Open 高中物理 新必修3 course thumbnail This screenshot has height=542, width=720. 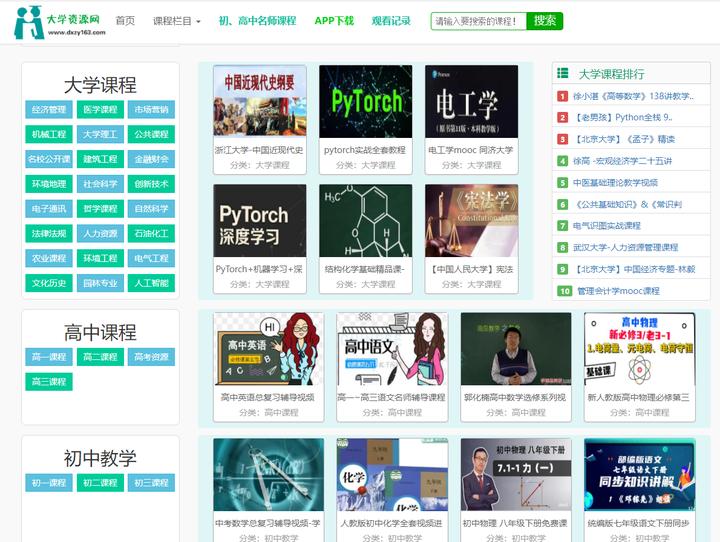tap(640, 349)
